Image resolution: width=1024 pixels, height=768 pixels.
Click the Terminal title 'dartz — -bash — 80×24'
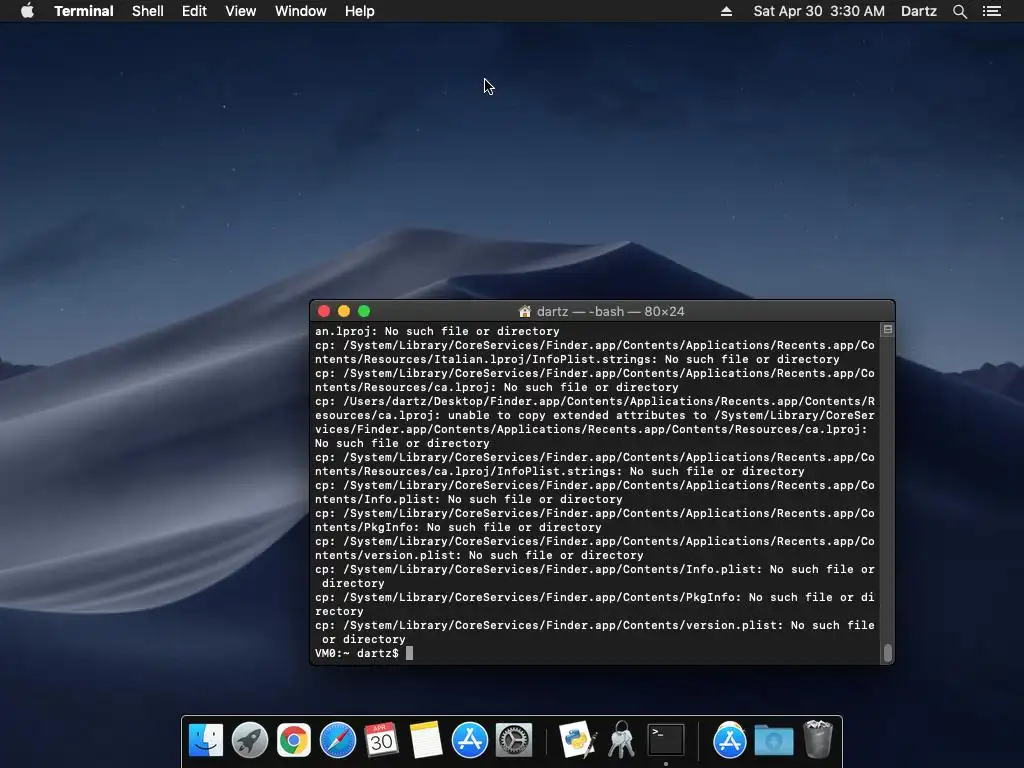611,312
